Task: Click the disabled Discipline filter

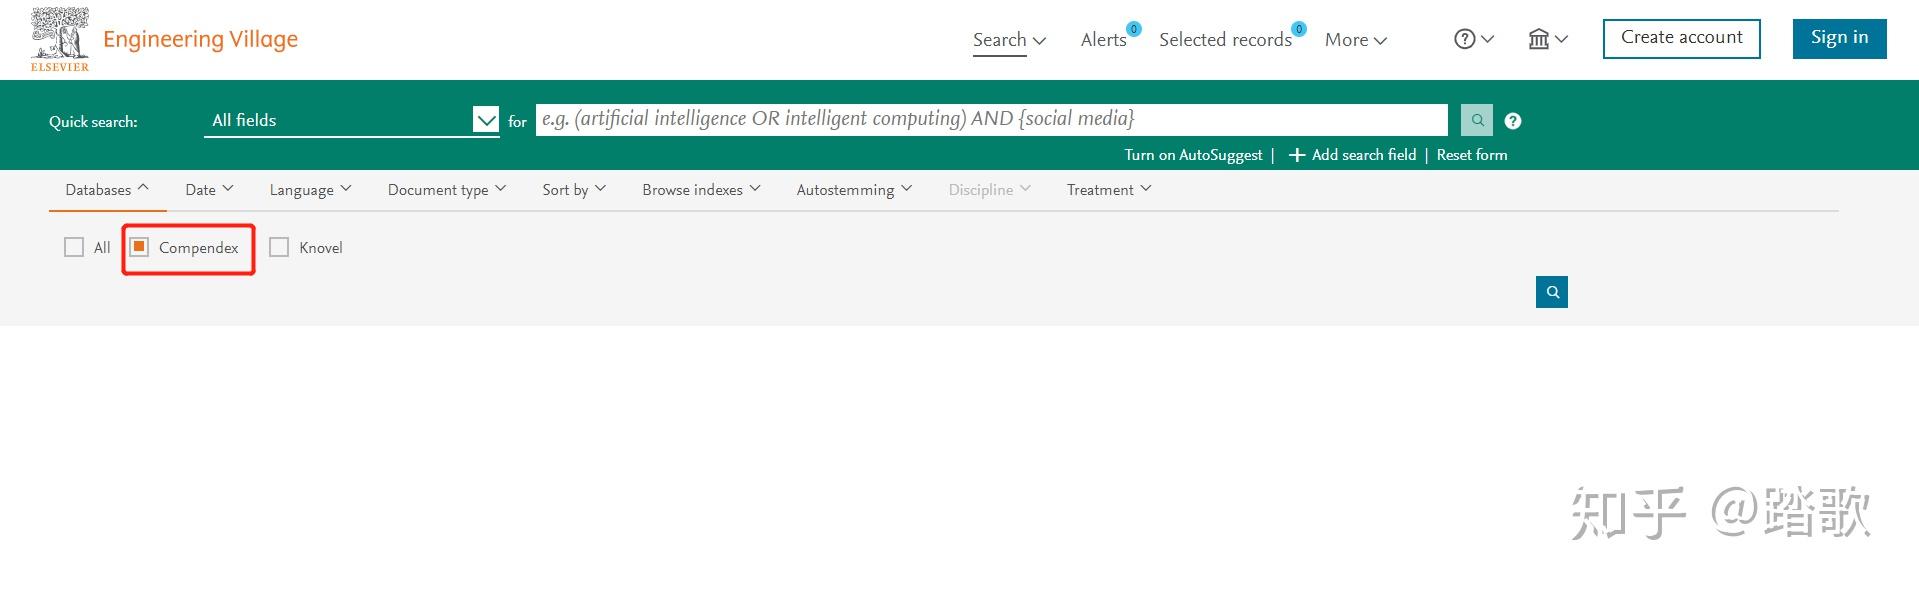Action: 990,189
